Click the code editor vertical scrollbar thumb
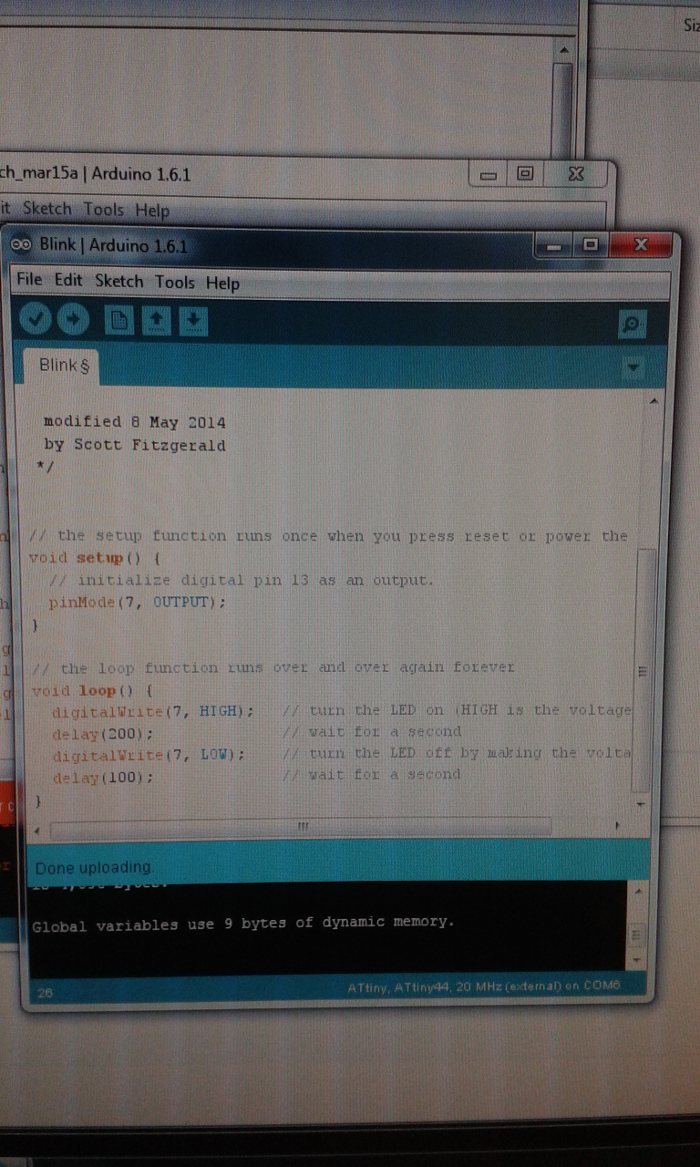 [643, 670]
